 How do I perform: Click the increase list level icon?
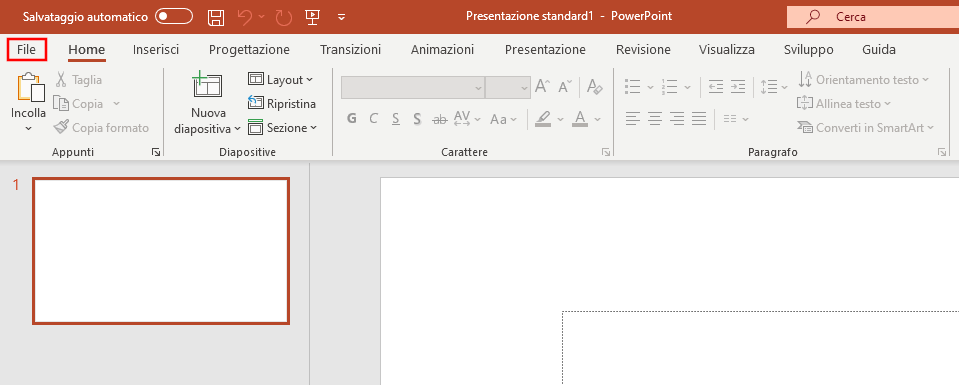click(738, 87)
